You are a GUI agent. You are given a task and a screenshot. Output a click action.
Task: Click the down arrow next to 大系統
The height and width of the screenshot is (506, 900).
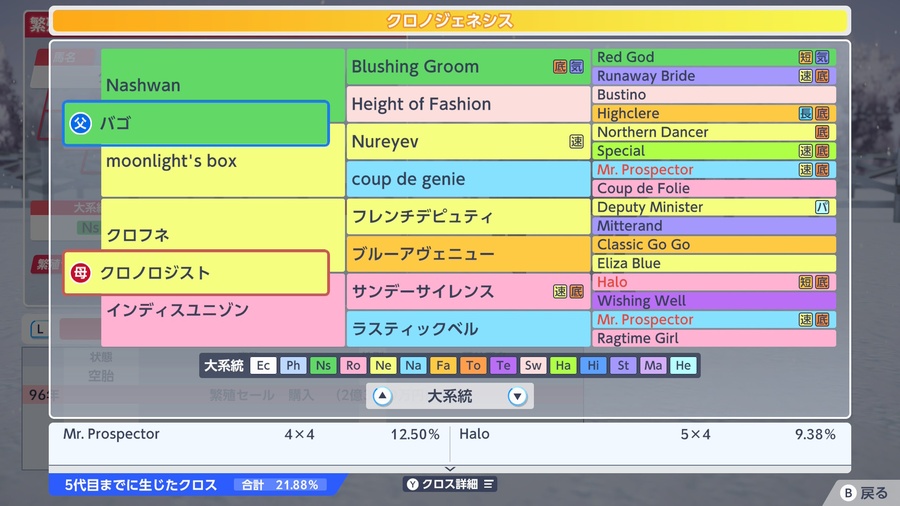coord(517,396)
